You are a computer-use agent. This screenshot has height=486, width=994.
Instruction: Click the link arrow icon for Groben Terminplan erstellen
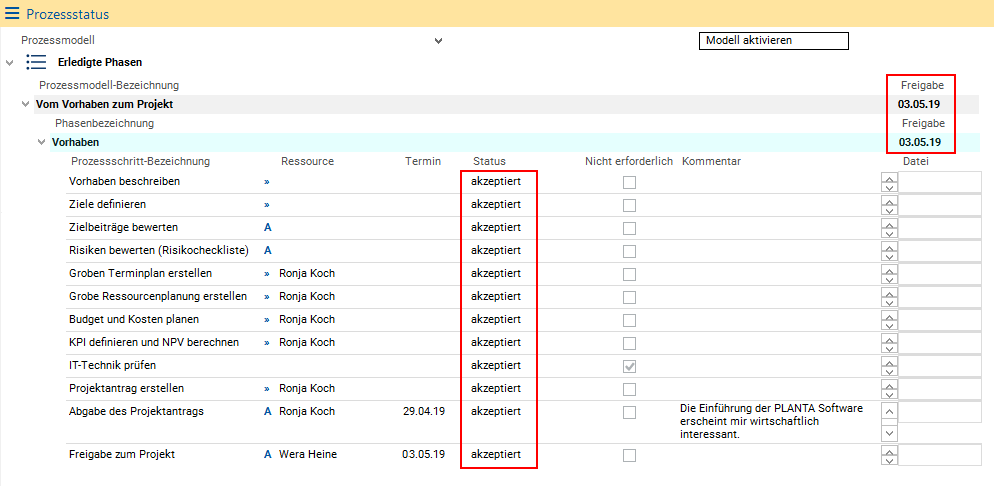click(267, 274)
